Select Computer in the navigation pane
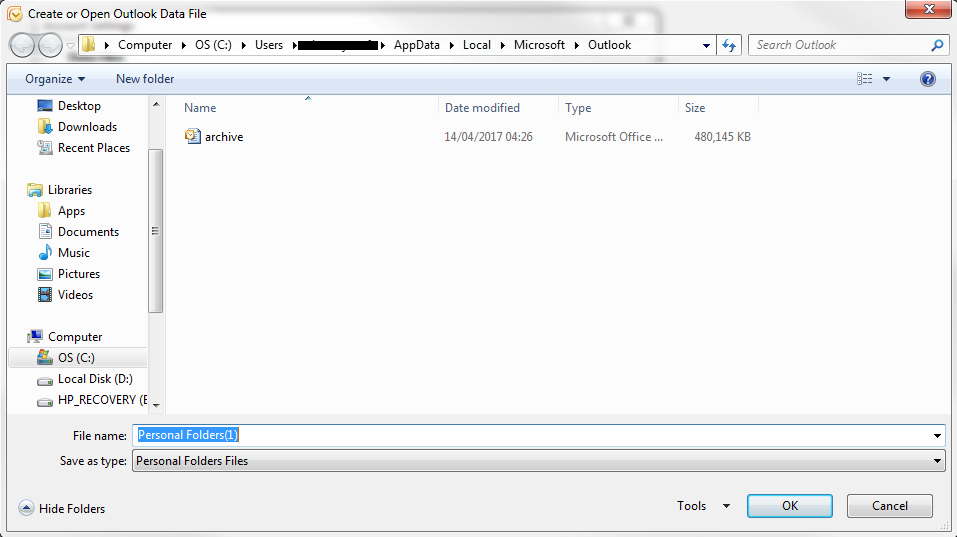 click(75, 337)
